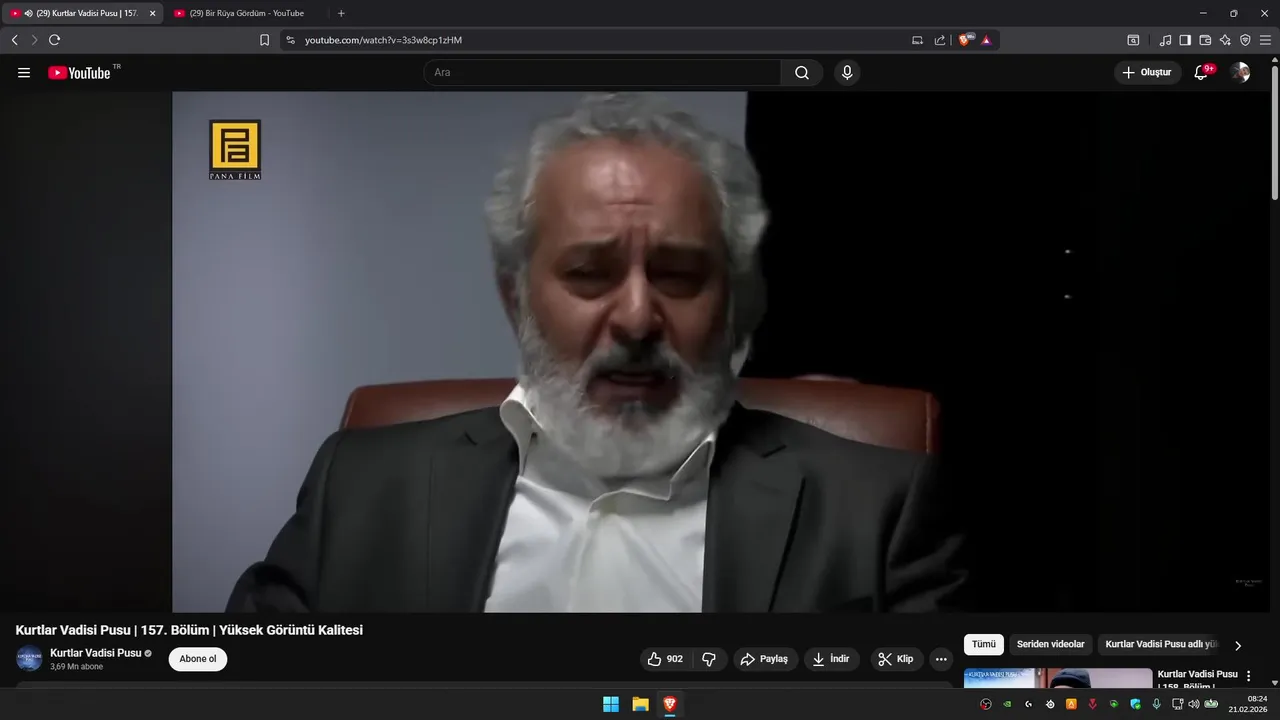The width and height of the screenshot is (1280, 720).
Task: Switch to Bir Rüya Gördüm browser tab
Action: tap(246, 13)
